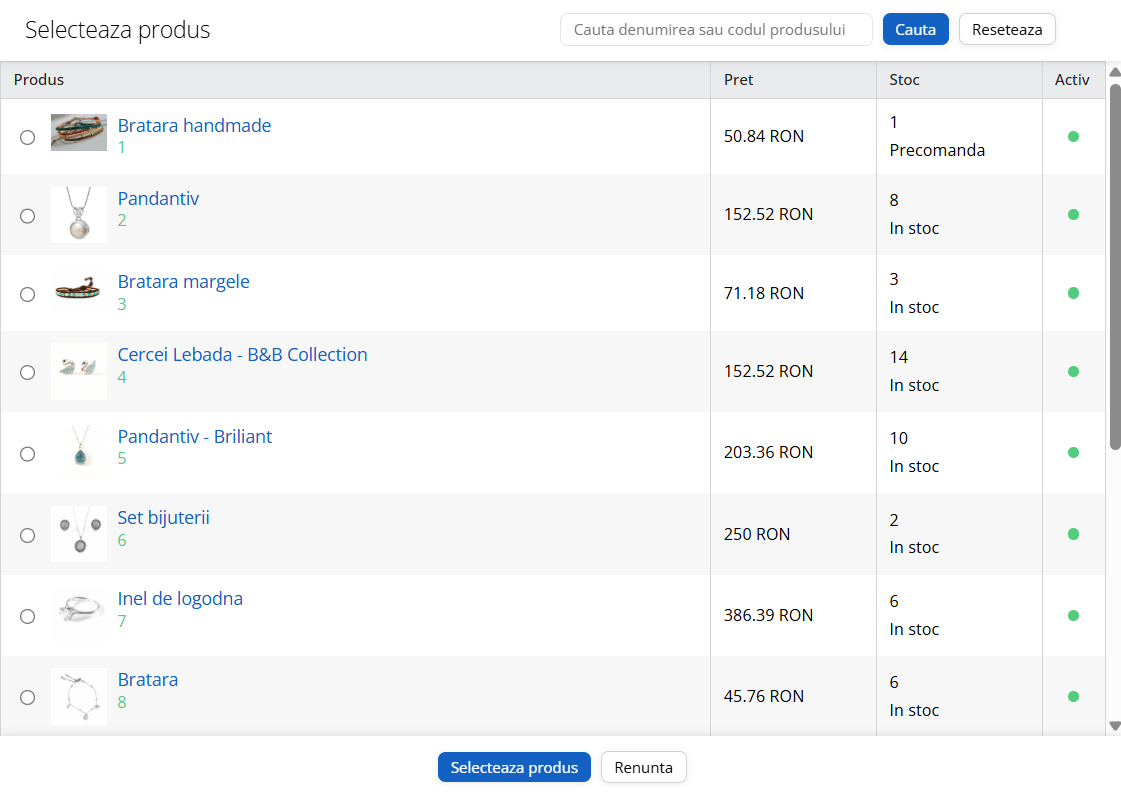Click the active indicator for Set bijuterii

point(1073,534)
